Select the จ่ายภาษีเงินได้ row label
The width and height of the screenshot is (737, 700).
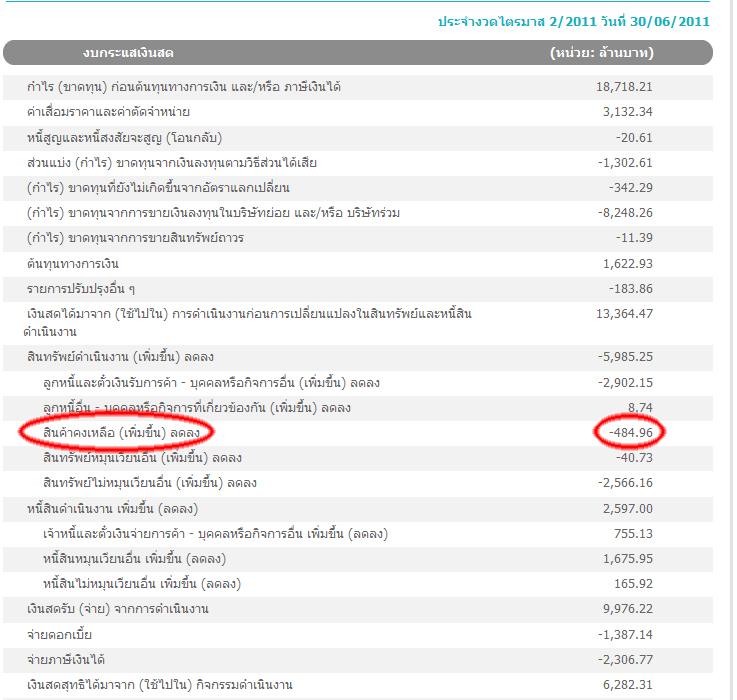[66, 660]
